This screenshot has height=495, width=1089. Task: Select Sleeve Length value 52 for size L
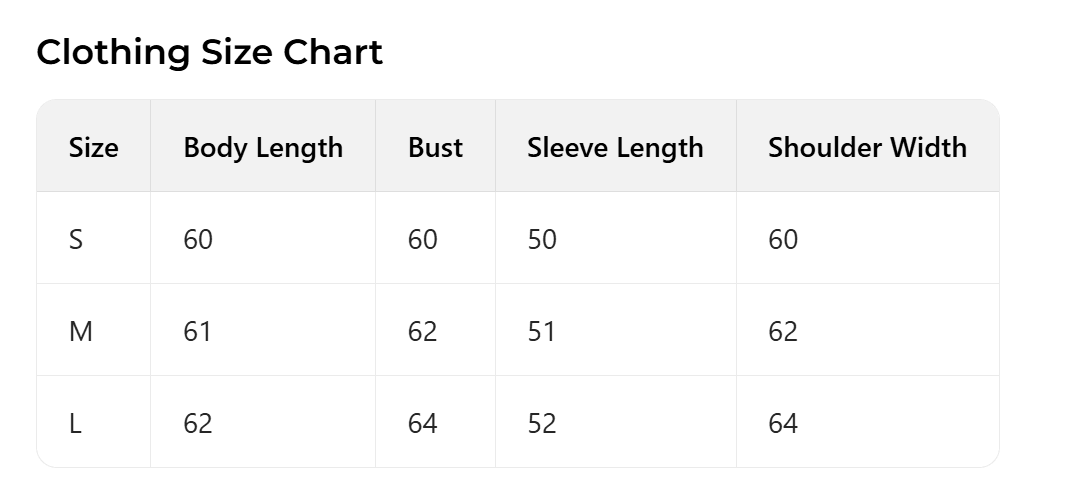click(542, 423)
